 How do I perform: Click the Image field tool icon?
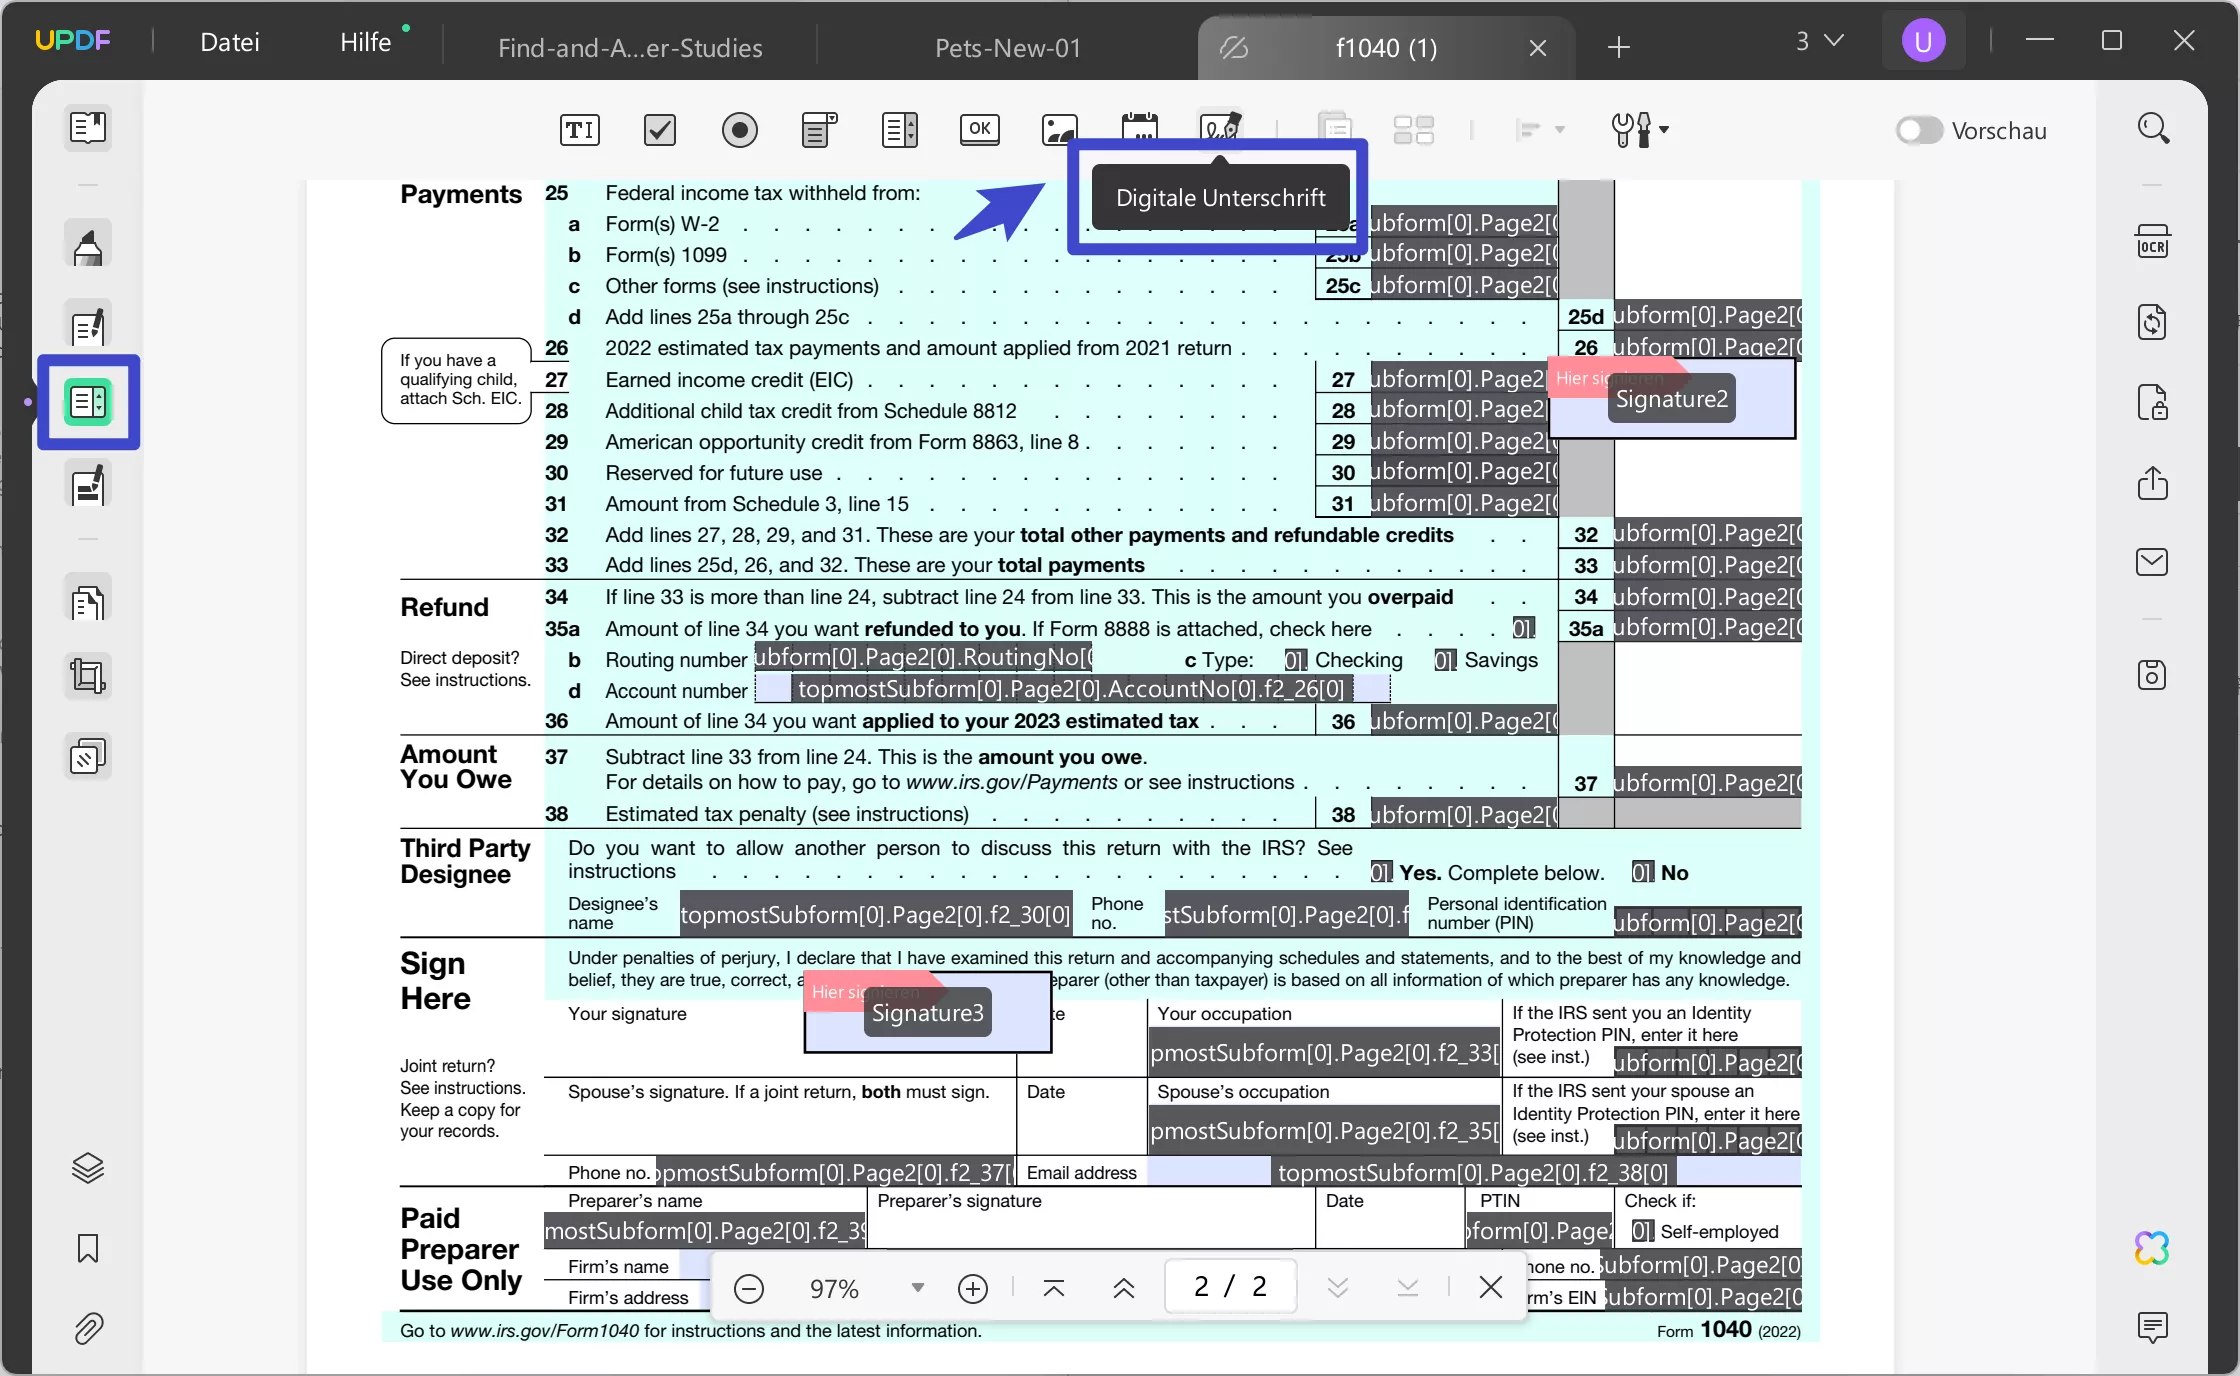pyautogui.click(x=1059, y=130)
